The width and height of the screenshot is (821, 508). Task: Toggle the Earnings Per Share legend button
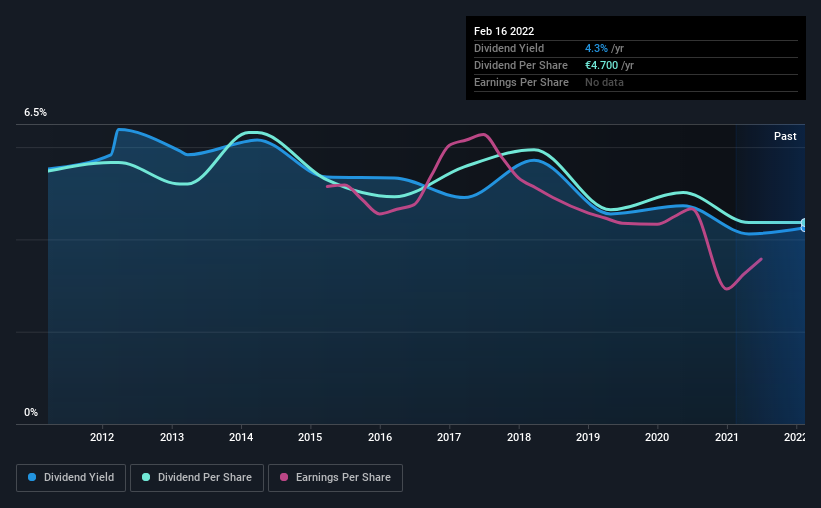335,478
